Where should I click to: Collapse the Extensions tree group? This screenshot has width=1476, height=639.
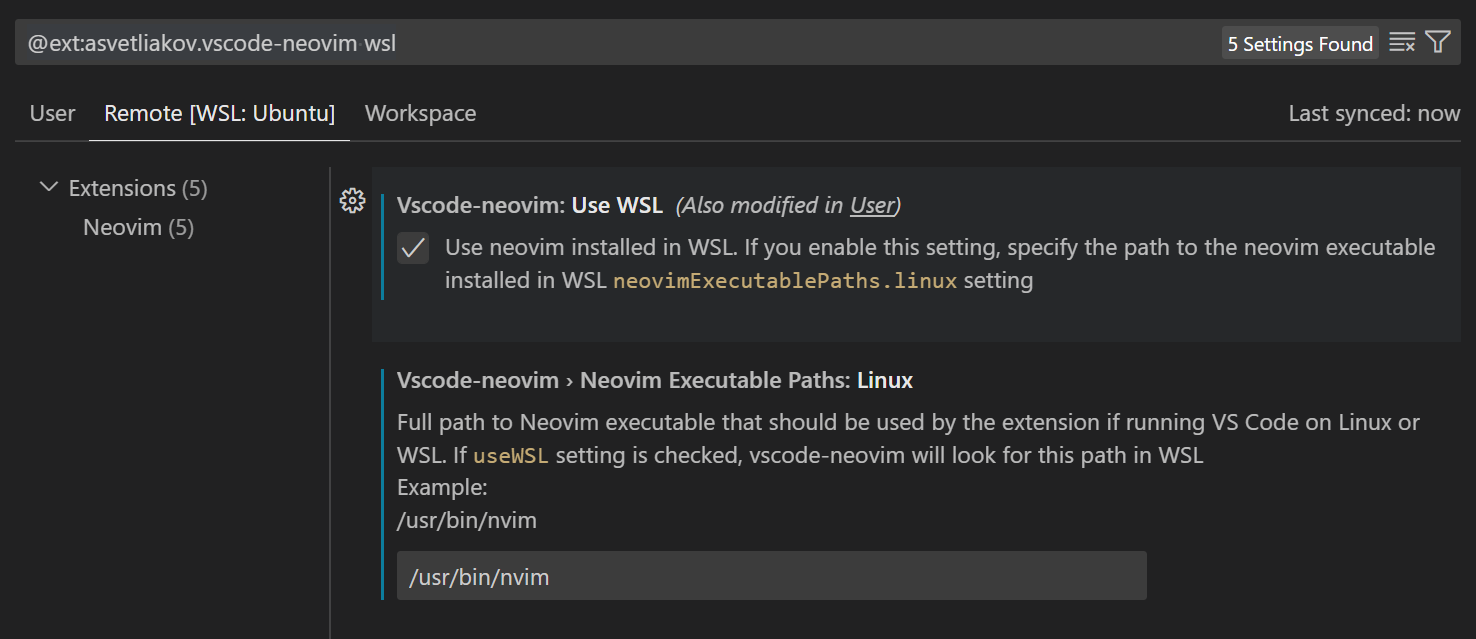[x=48, y=187]
